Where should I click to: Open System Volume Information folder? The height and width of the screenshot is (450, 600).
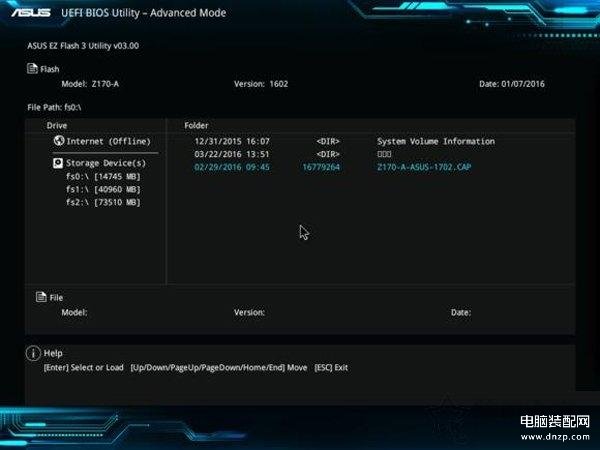pos(436,141)
